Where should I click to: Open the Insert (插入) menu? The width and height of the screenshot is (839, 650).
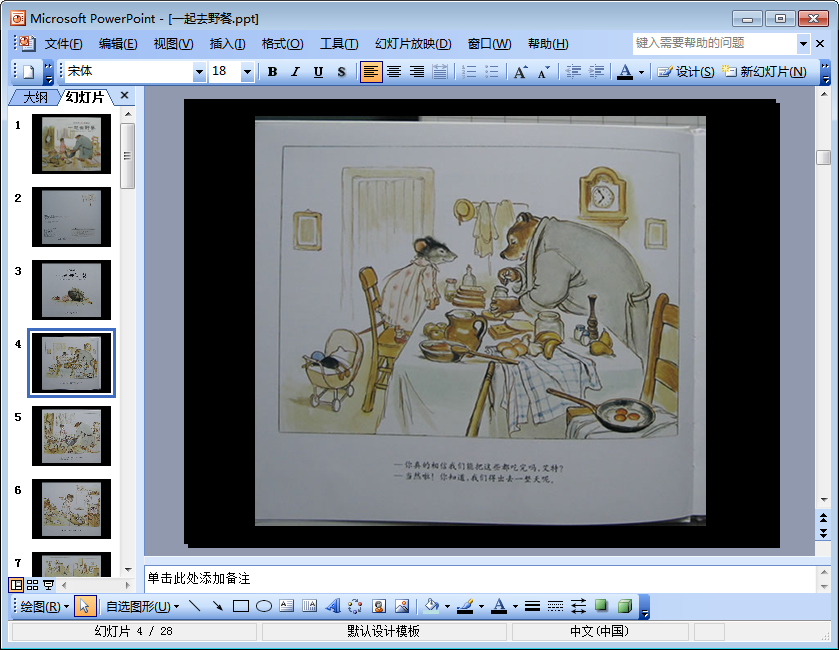tap(227, 44)
